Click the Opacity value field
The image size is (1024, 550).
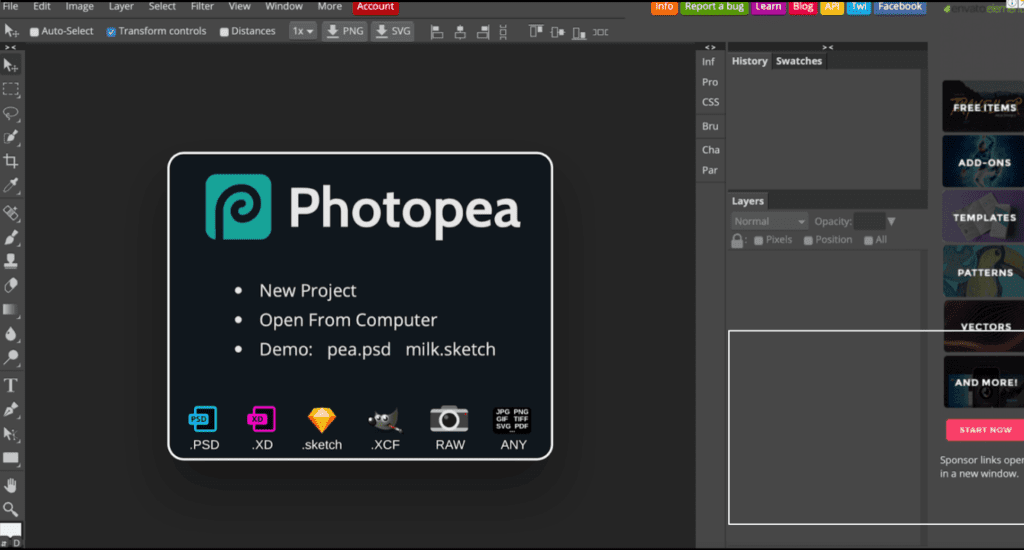(869, 221)
